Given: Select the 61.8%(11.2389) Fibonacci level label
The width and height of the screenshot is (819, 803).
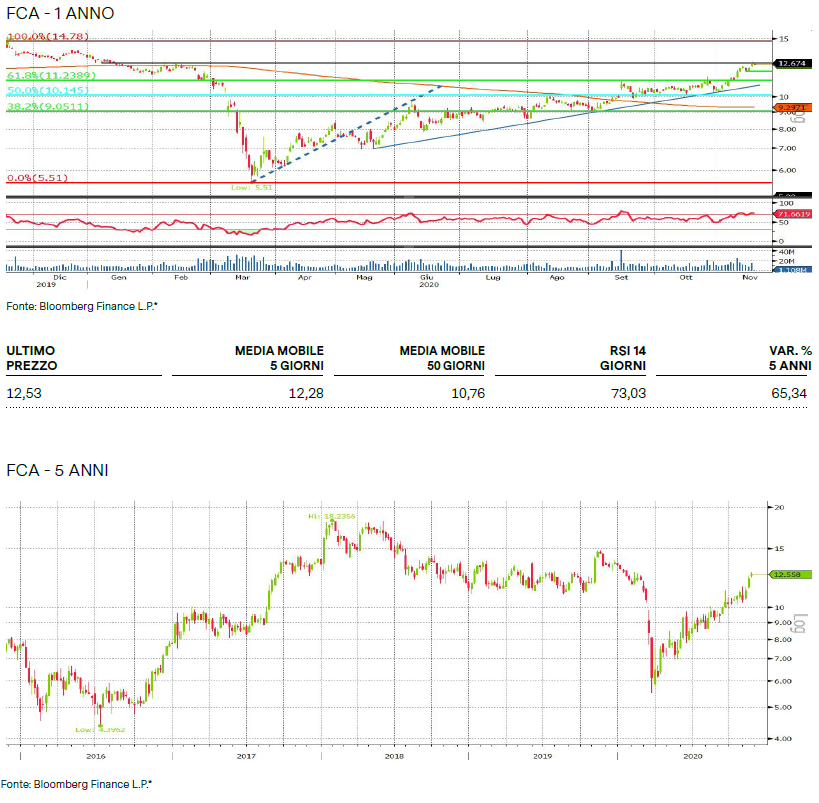Looking at the screenshot, I should (x=51, y=75).
